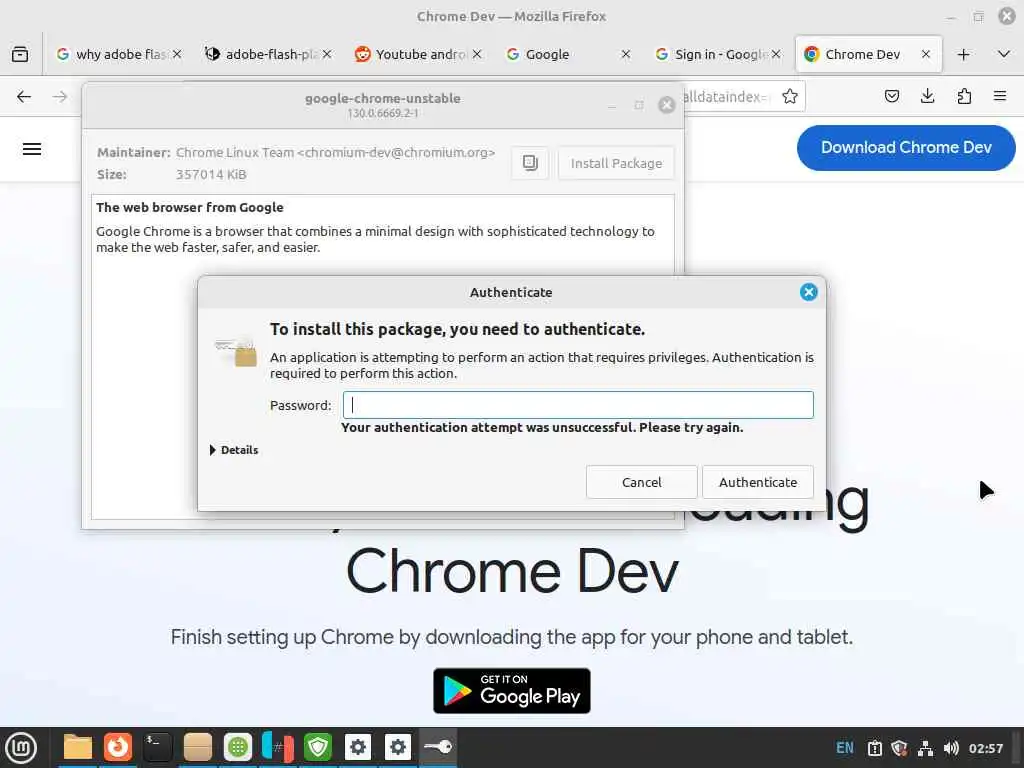The height and width of the screenshot is (768, 1024).
Task: Open the Chrome page navigation hamburger menu
Action: pos(32,149)
